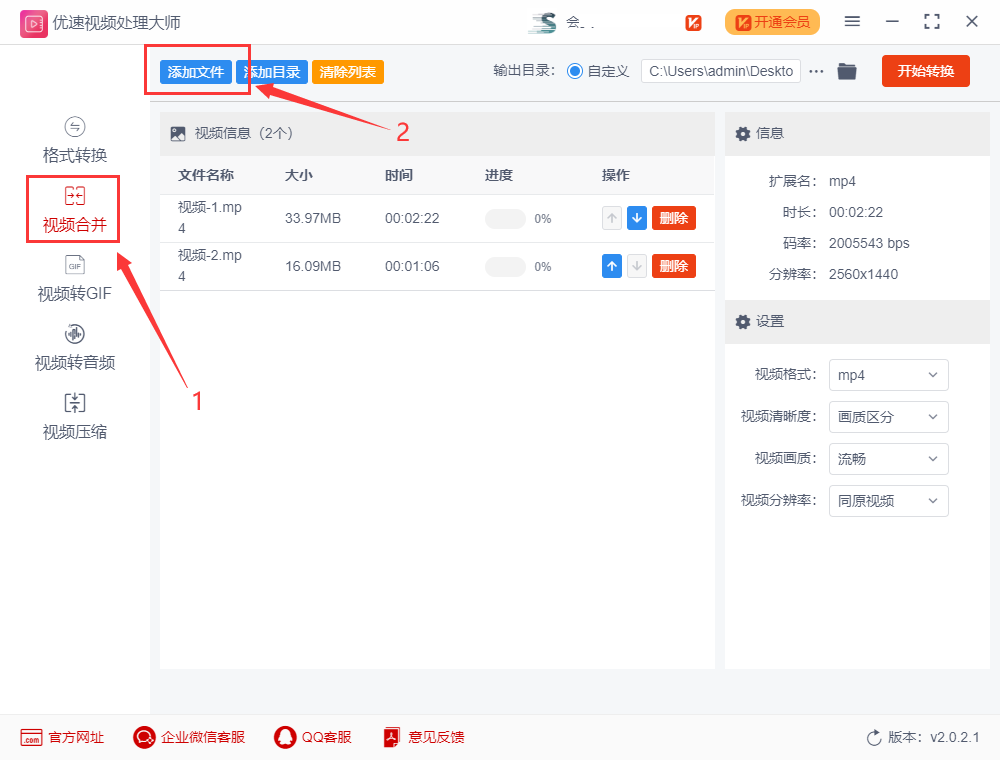Viewport: 1000px width, 760px height.
Task: Move 视频-1.mp4 down with blue arrow
Action: tap(637, 218)
